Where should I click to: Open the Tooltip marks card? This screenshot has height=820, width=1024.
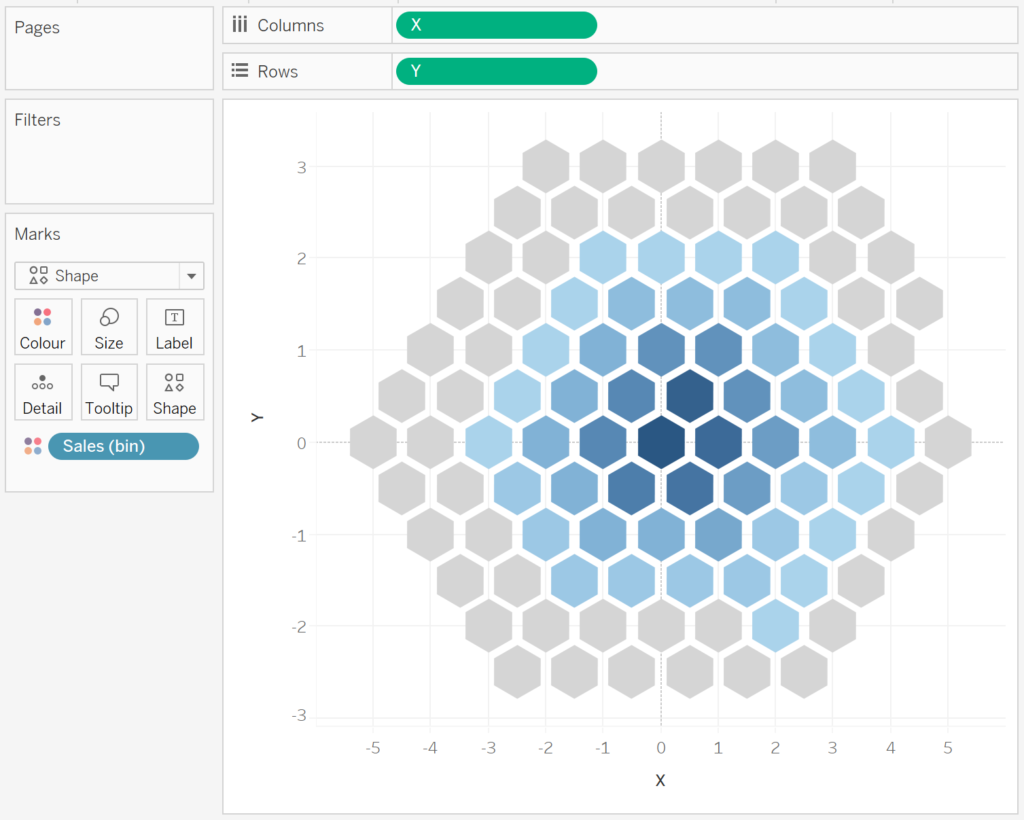109,392
